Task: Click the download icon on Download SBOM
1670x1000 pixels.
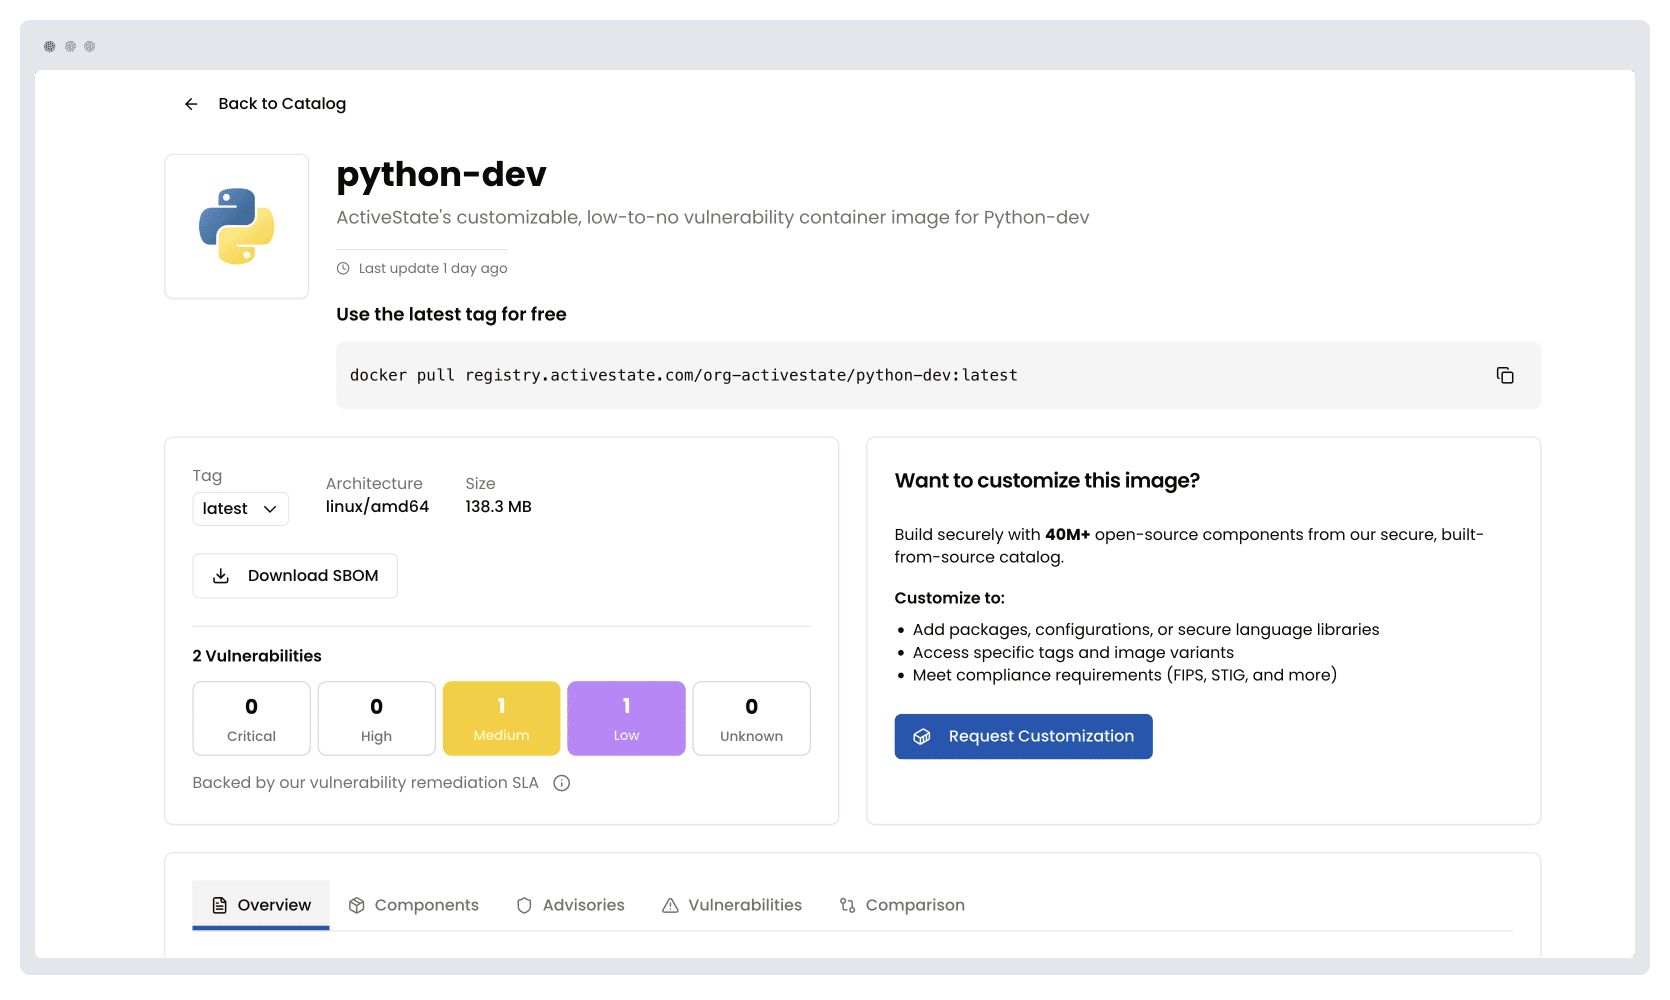Action: (x=220, y=575)
